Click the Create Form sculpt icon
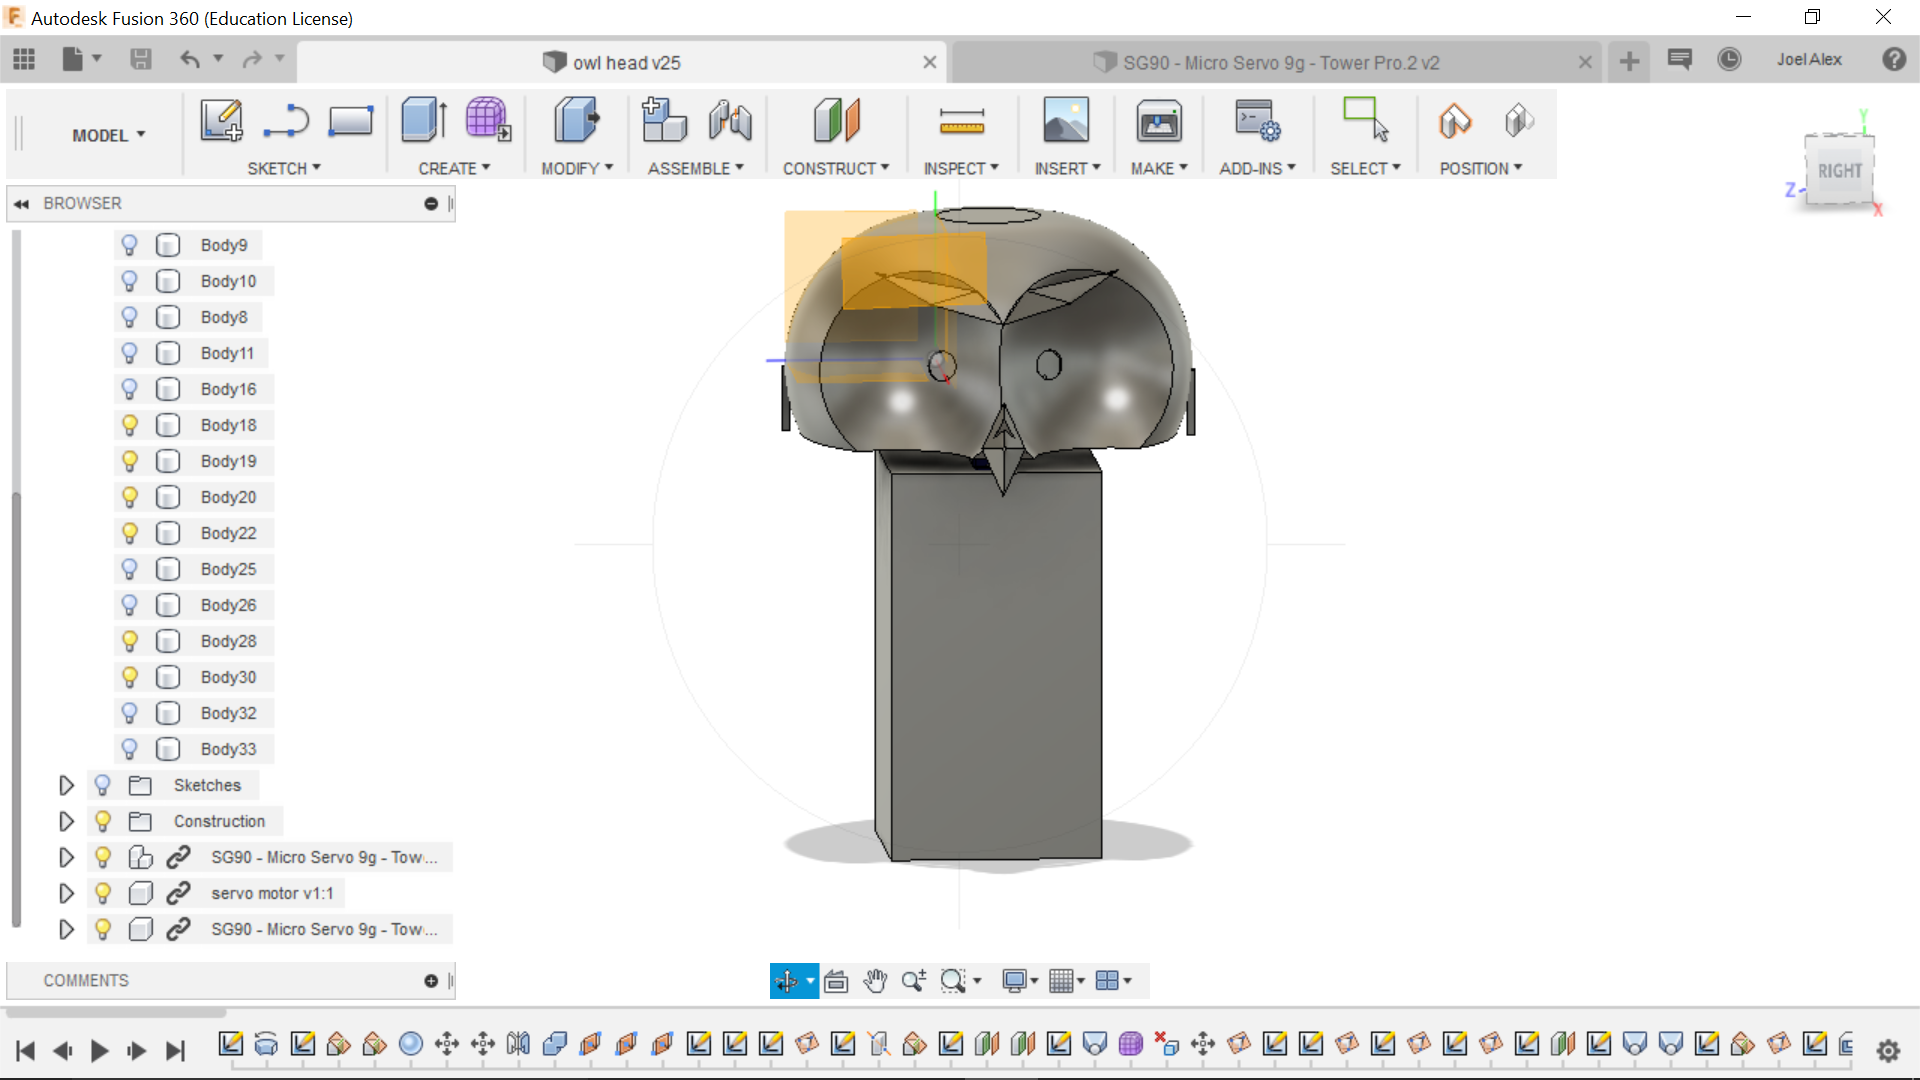 [x=487, y=121]
